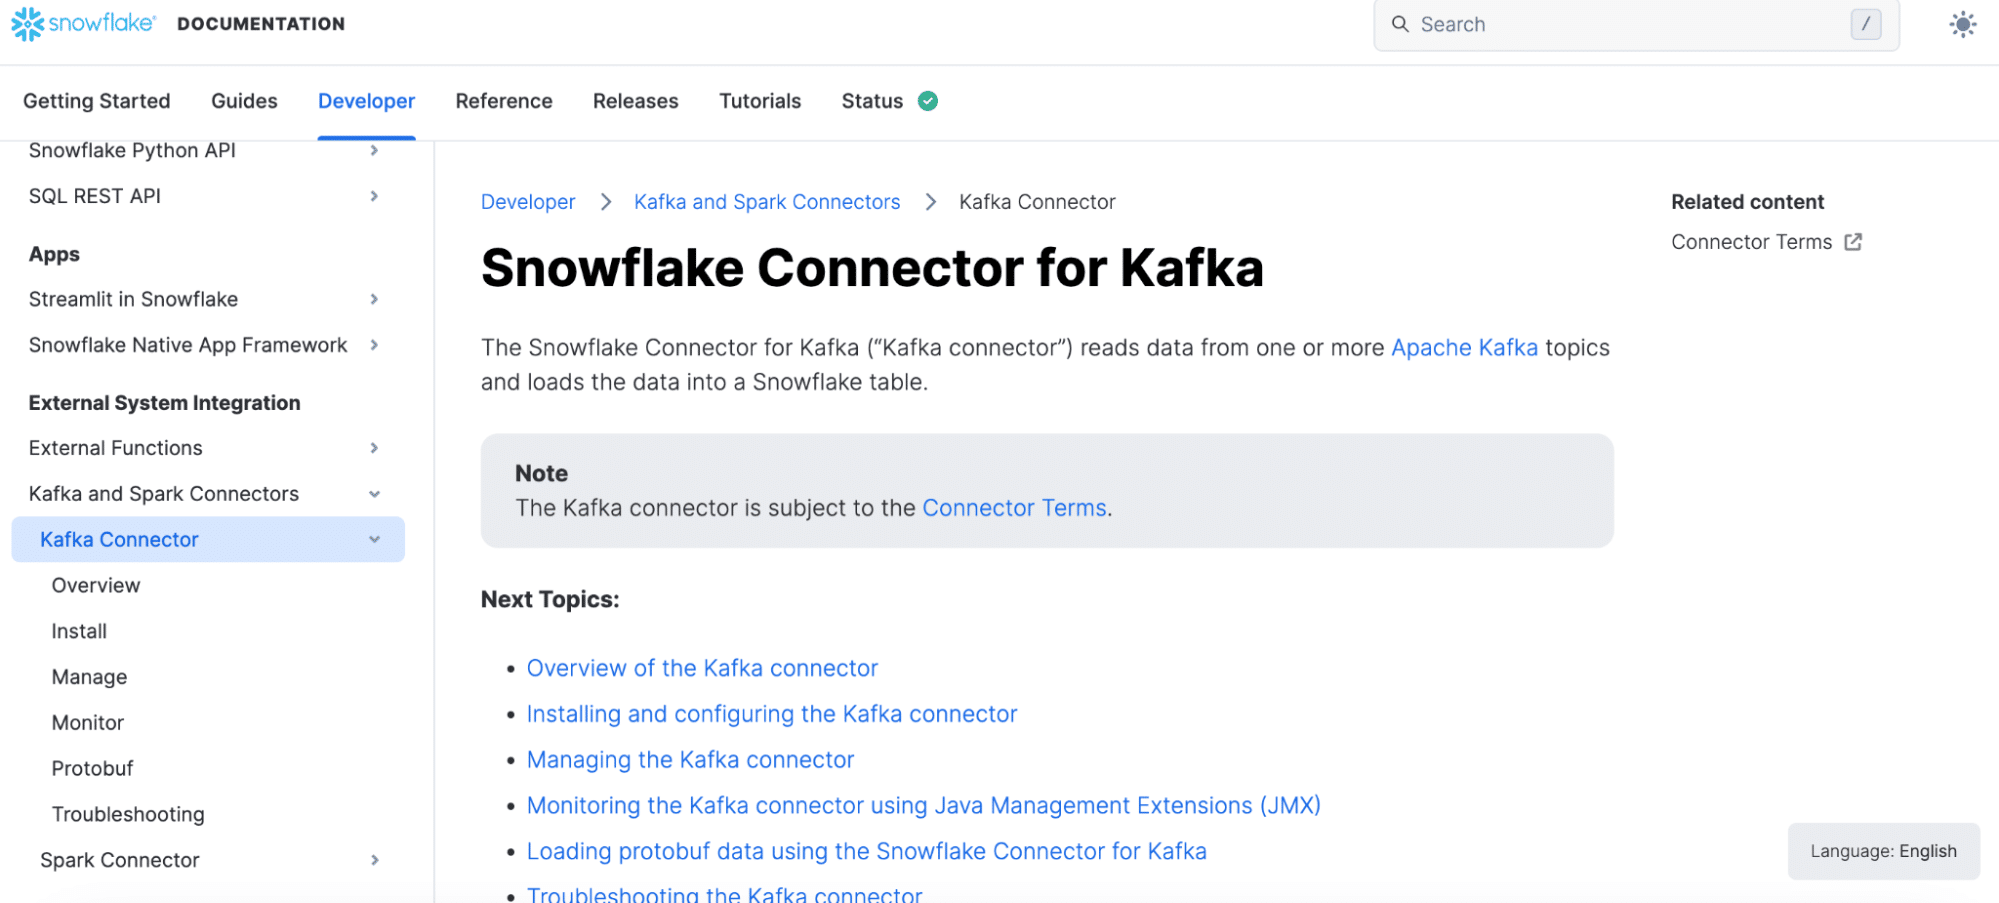Image resolution: width=1999 pixels, height=903 pixels.
Task: Open Monitoring Kafka connector using JMX link
Action: [x=924, y=806]
